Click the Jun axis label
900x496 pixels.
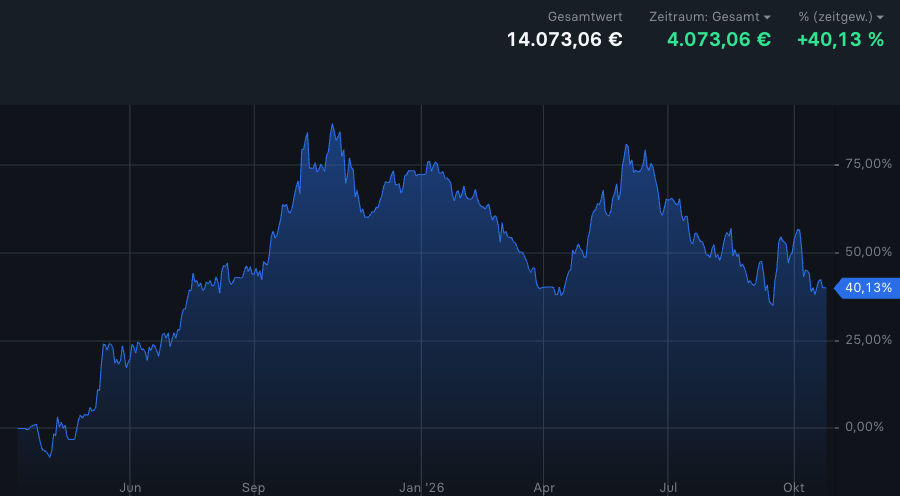click(x=130, y=488)
